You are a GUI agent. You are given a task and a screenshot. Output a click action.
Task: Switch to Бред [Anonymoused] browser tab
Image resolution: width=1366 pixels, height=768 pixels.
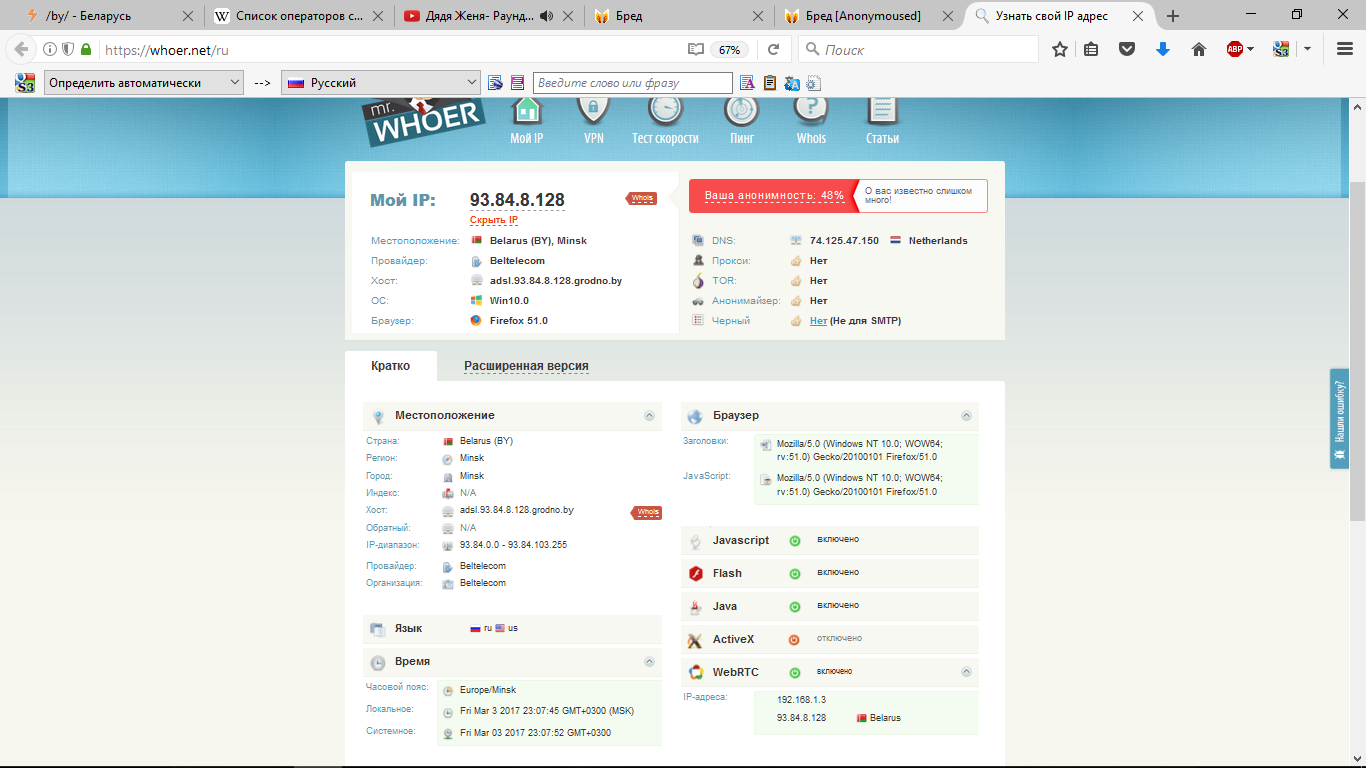tap(867, 16)
